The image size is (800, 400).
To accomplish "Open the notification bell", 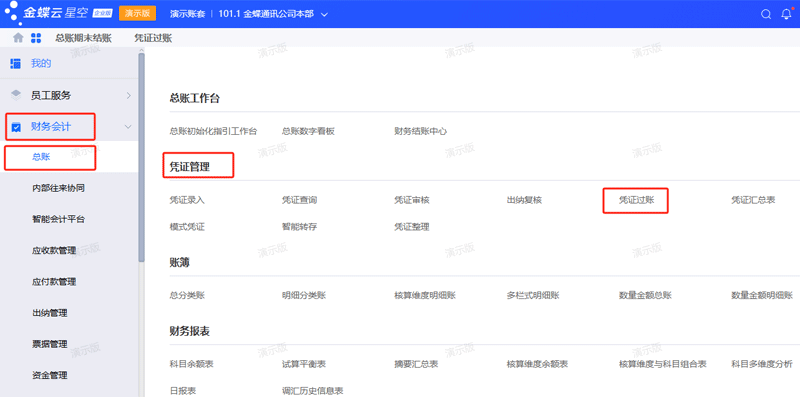I will (x=786, y=14).
